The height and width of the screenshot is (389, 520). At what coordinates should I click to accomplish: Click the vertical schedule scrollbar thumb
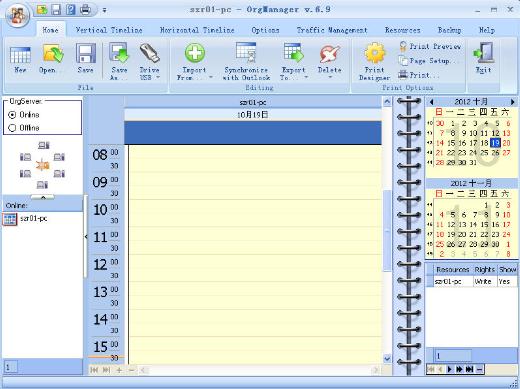click(387, 230)
